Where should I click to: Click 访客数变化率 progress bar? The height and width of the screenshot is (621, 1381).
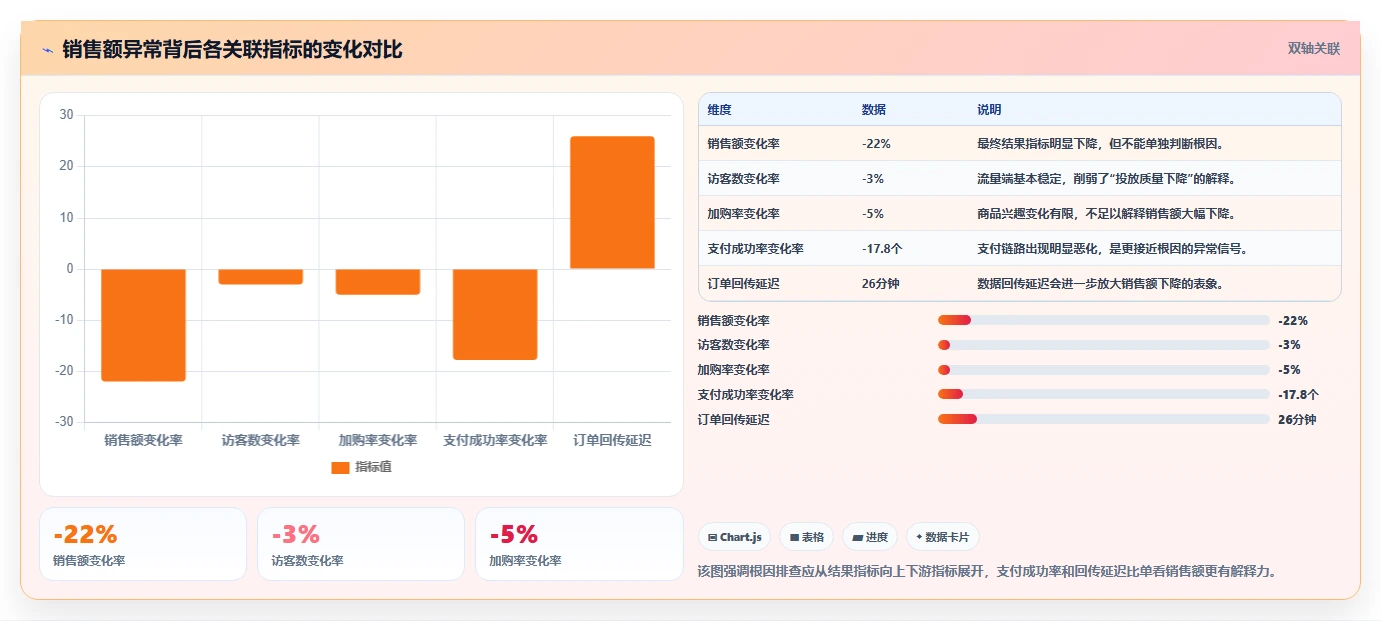pos(1103,345)
